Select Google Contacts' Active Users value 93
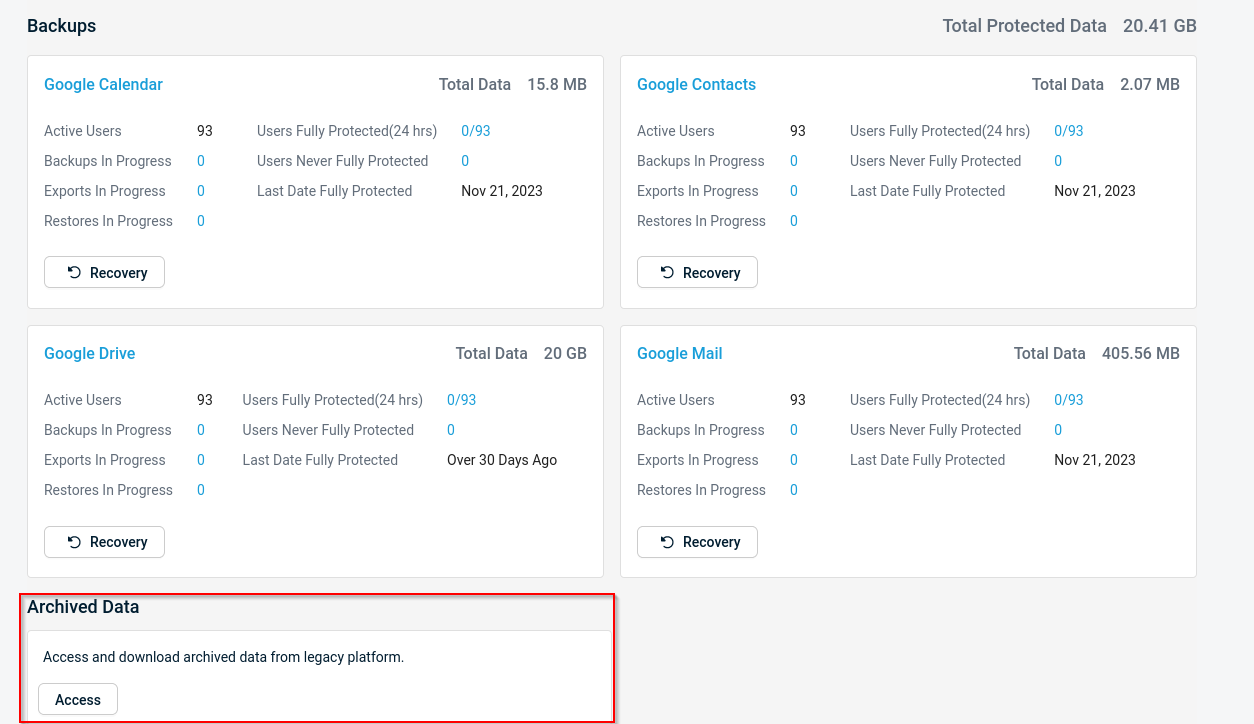 pyautogui.click(x=798, y=131)
